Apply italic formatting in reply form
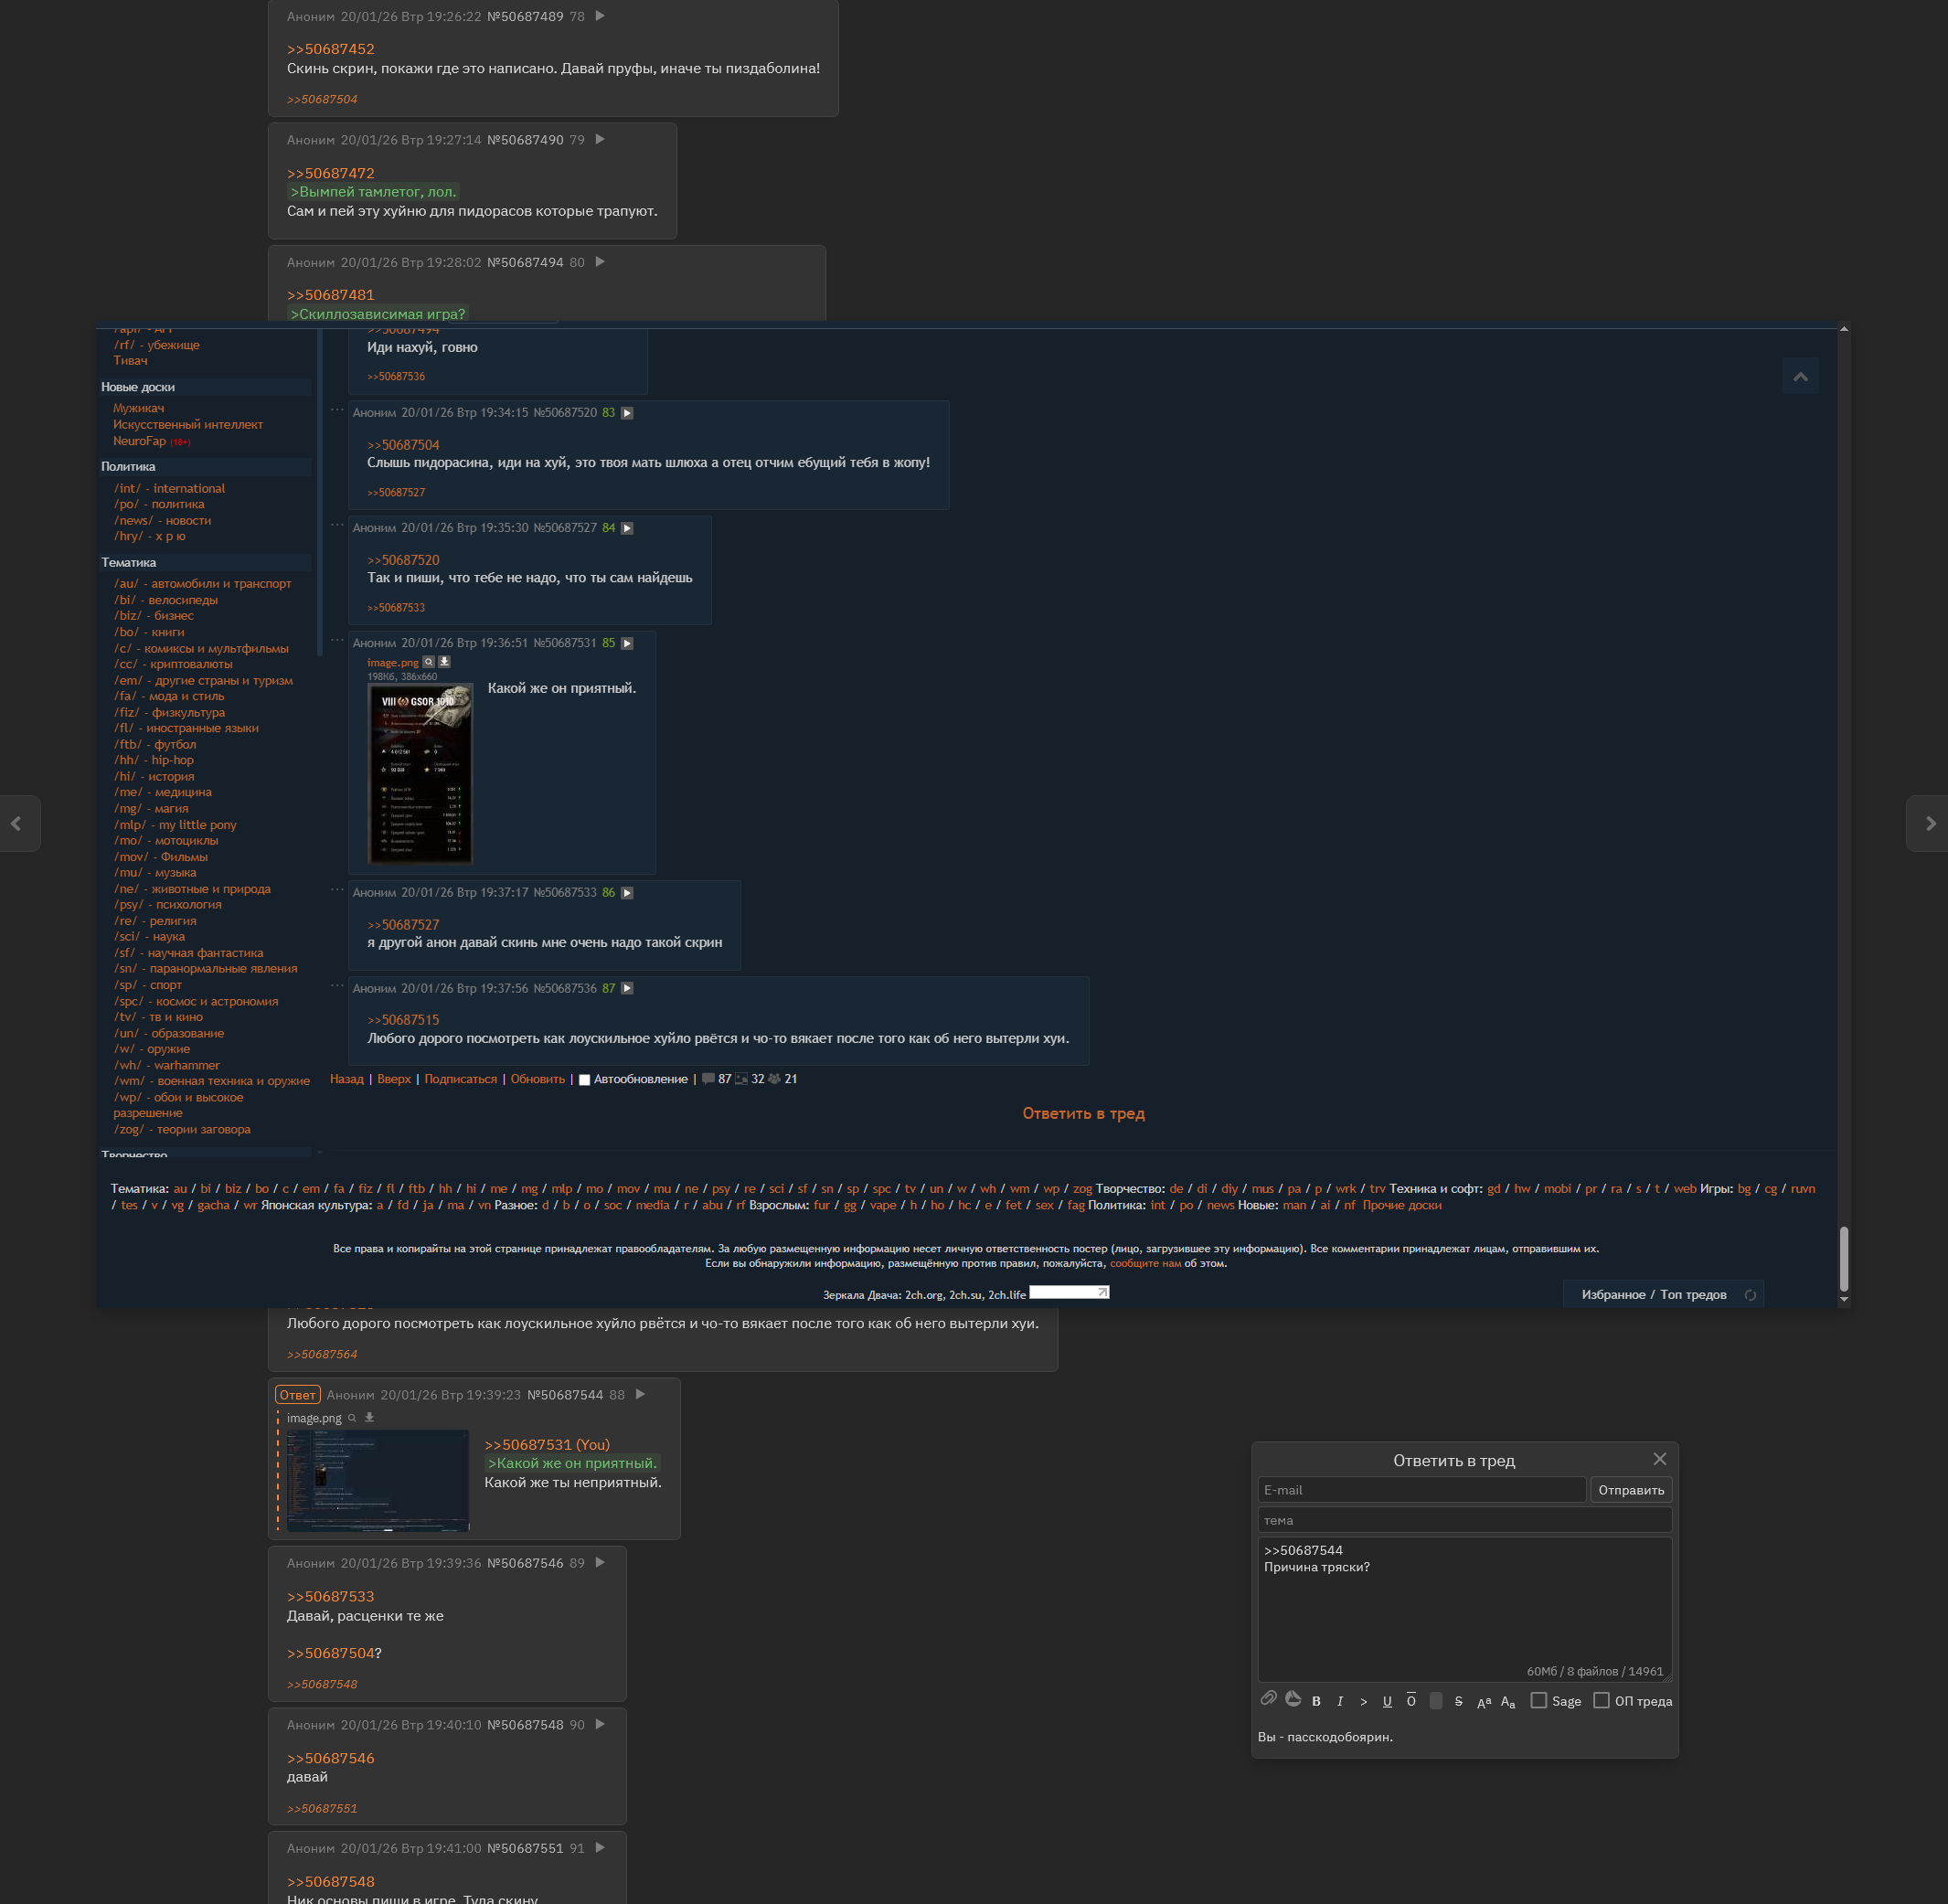 coord(1340,1701)
